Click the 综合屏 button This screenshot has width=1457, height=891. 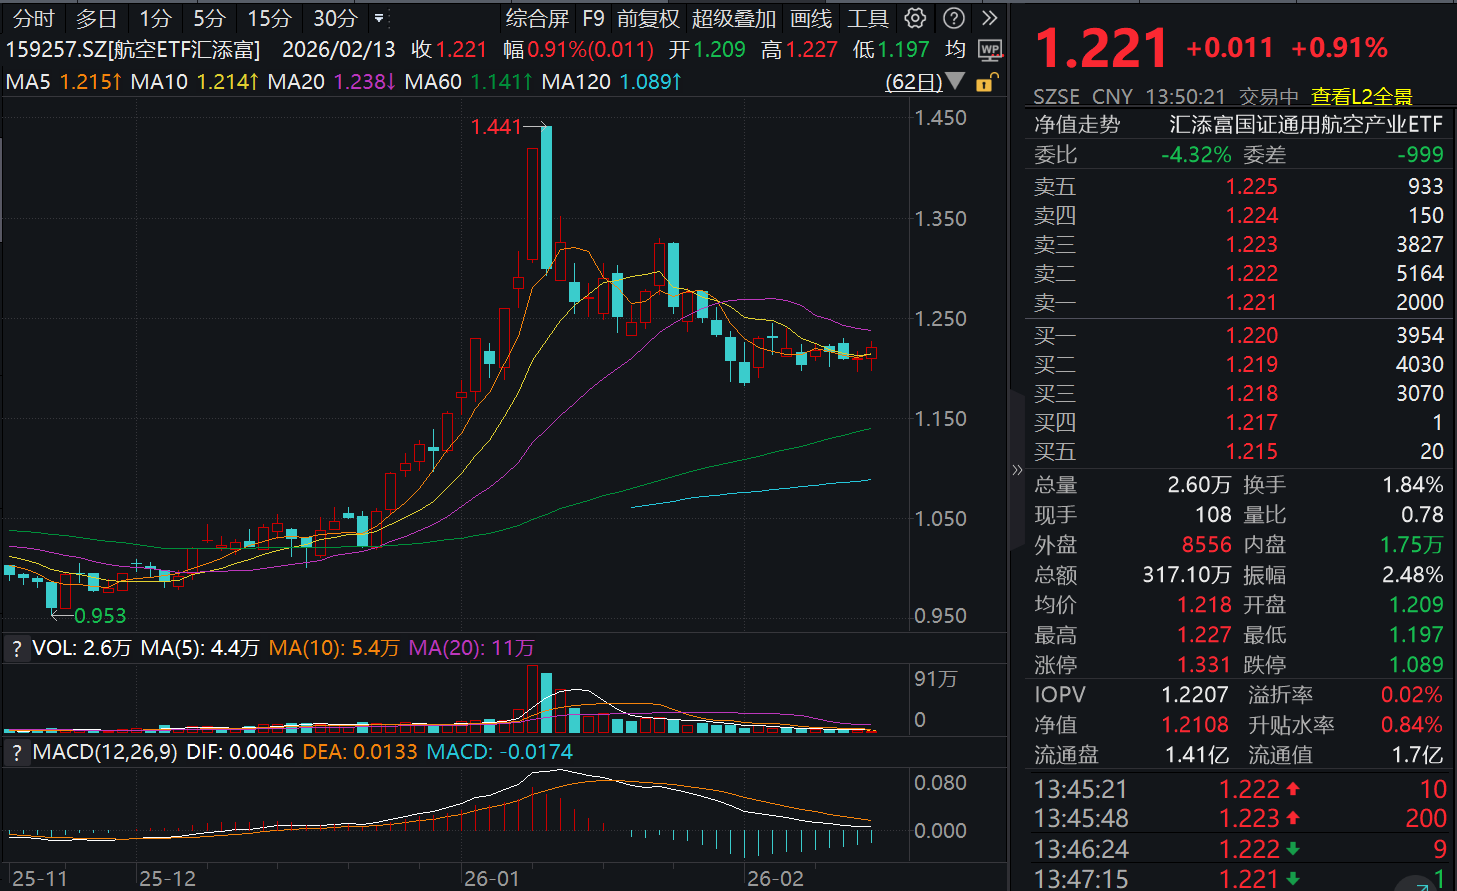pyautogui.click(x=537, y=18)
